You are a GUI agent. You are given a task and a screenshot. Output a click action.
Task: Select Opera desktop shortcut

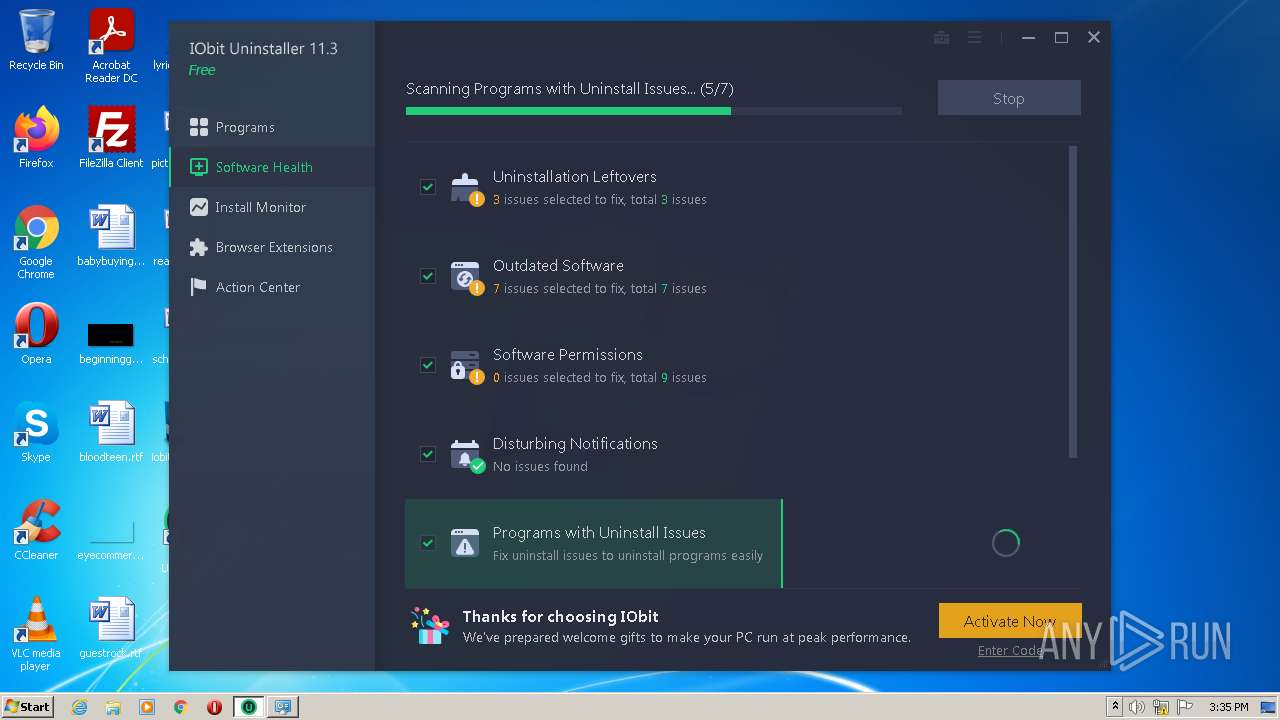[36, 334]
